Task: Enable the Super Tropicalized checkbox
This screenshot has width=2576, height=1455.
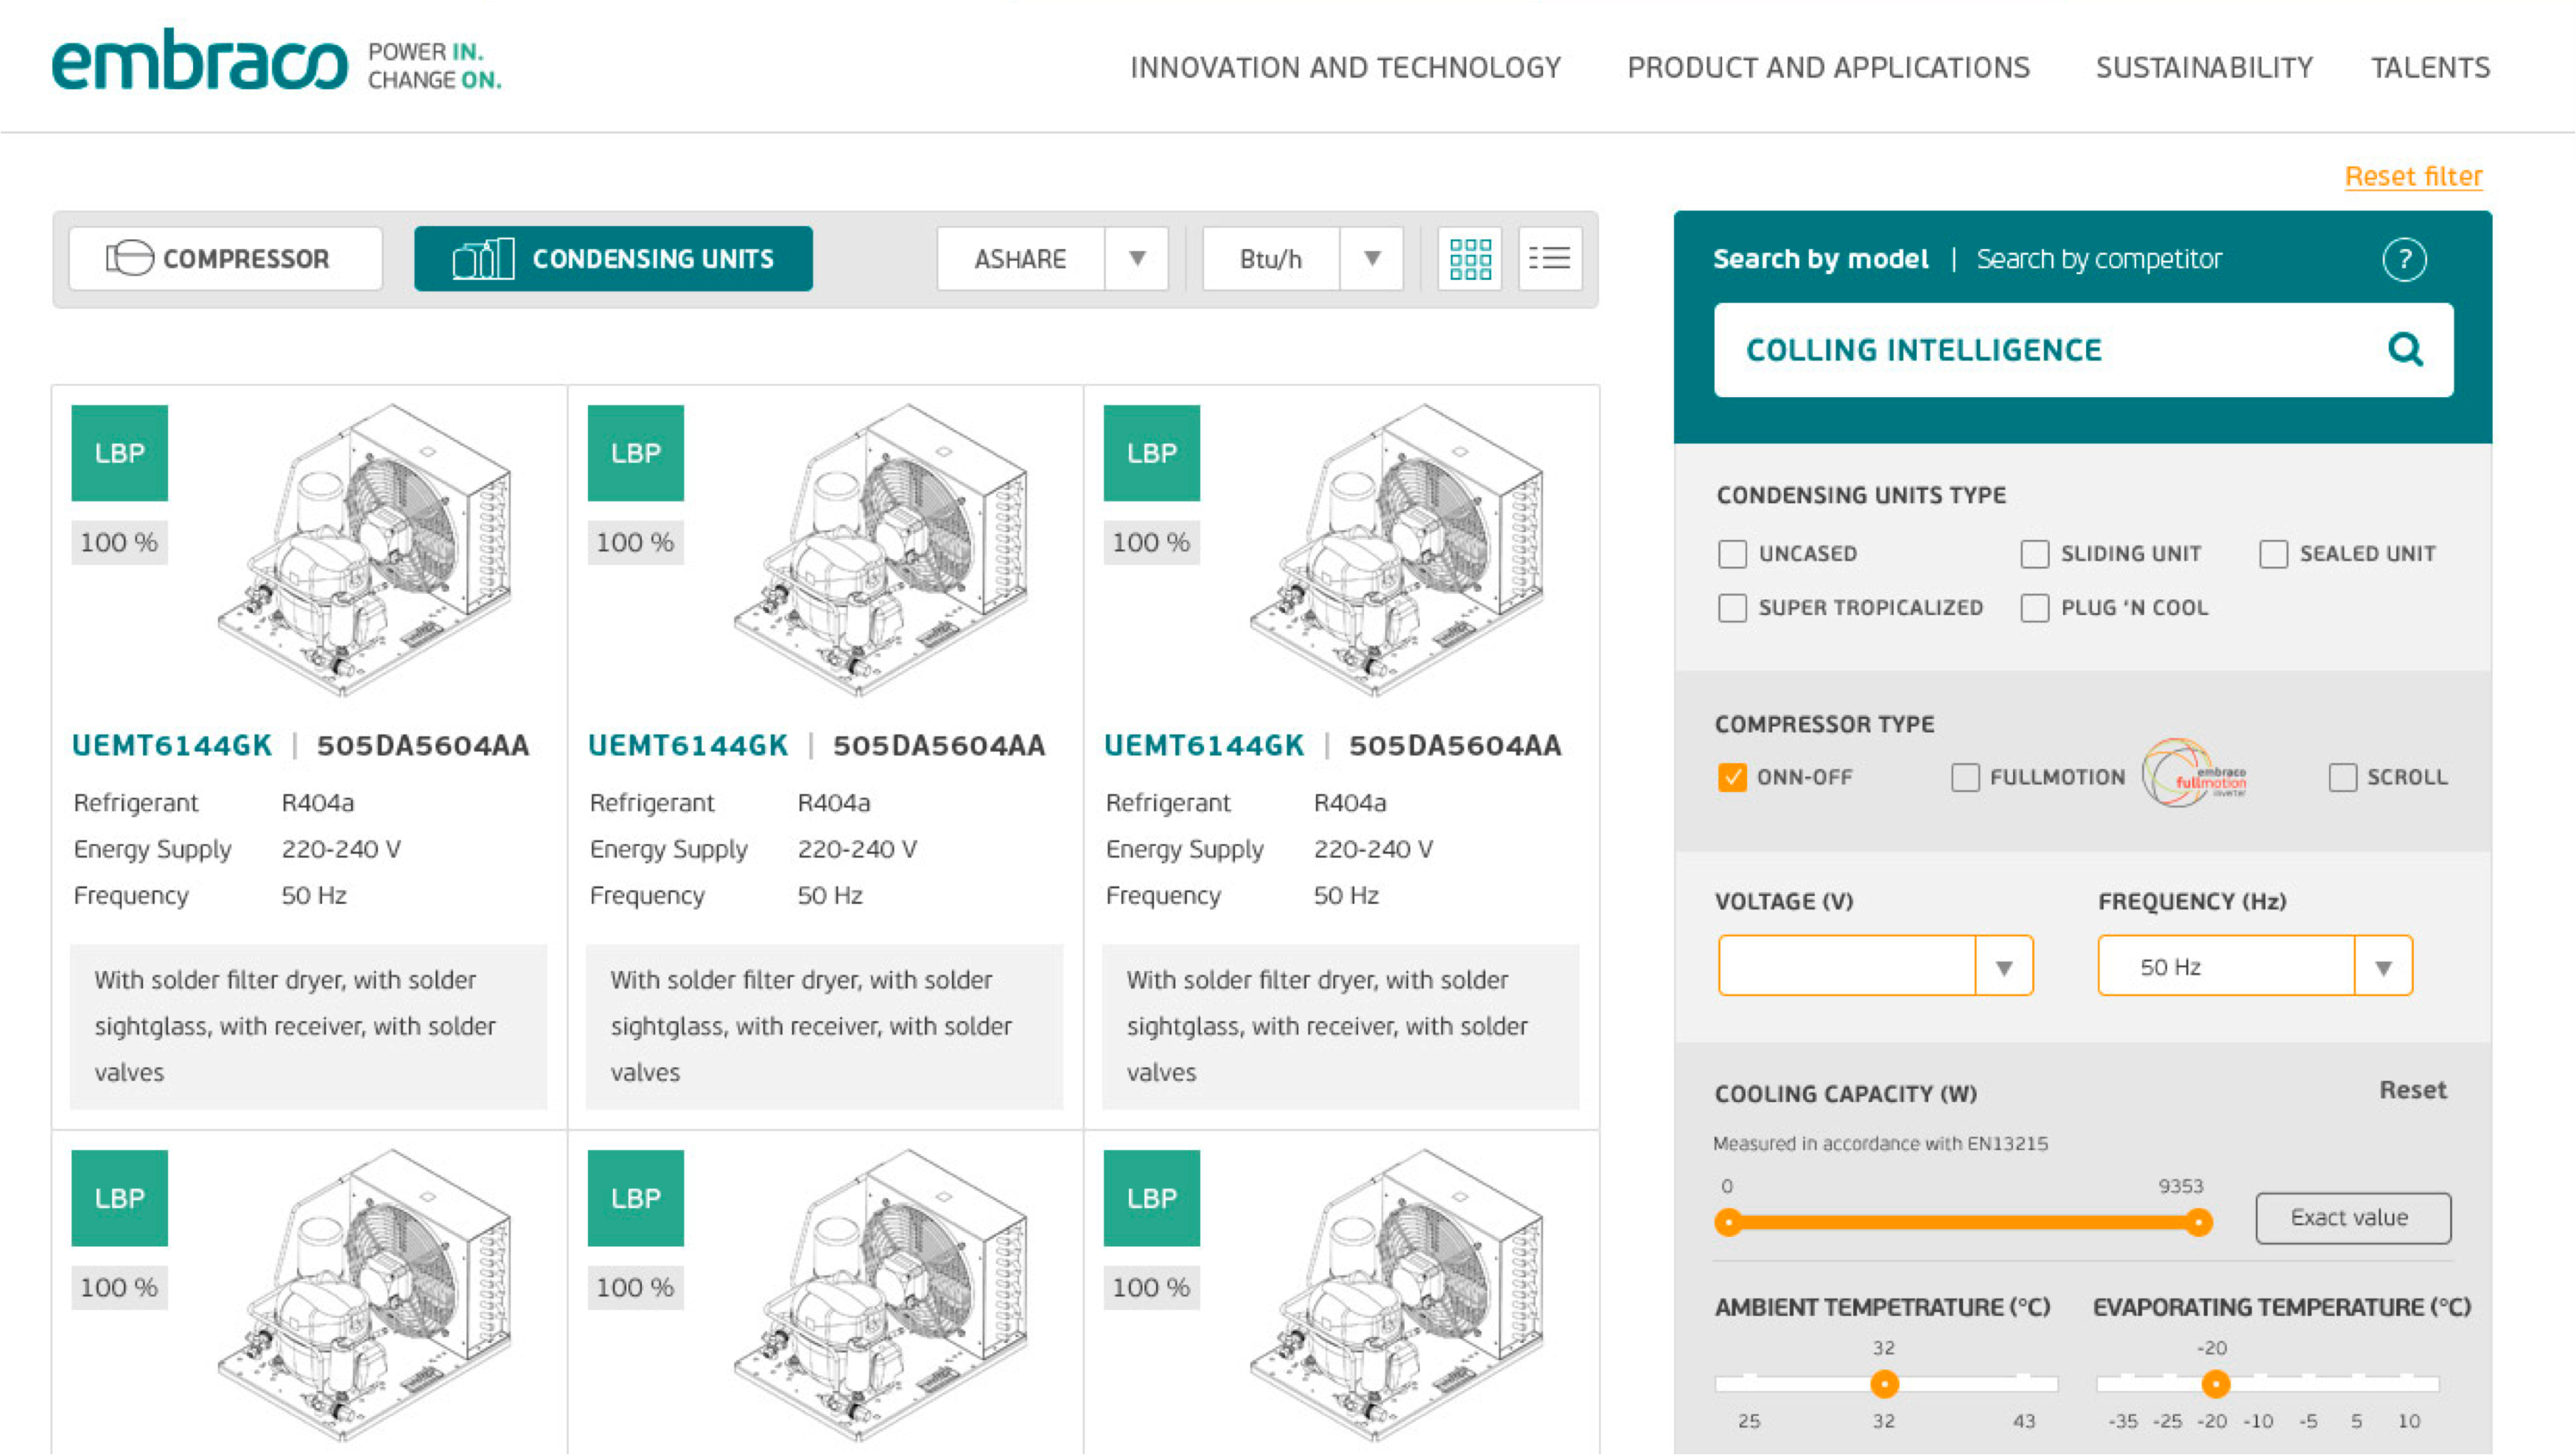Action: [1732, 608]
